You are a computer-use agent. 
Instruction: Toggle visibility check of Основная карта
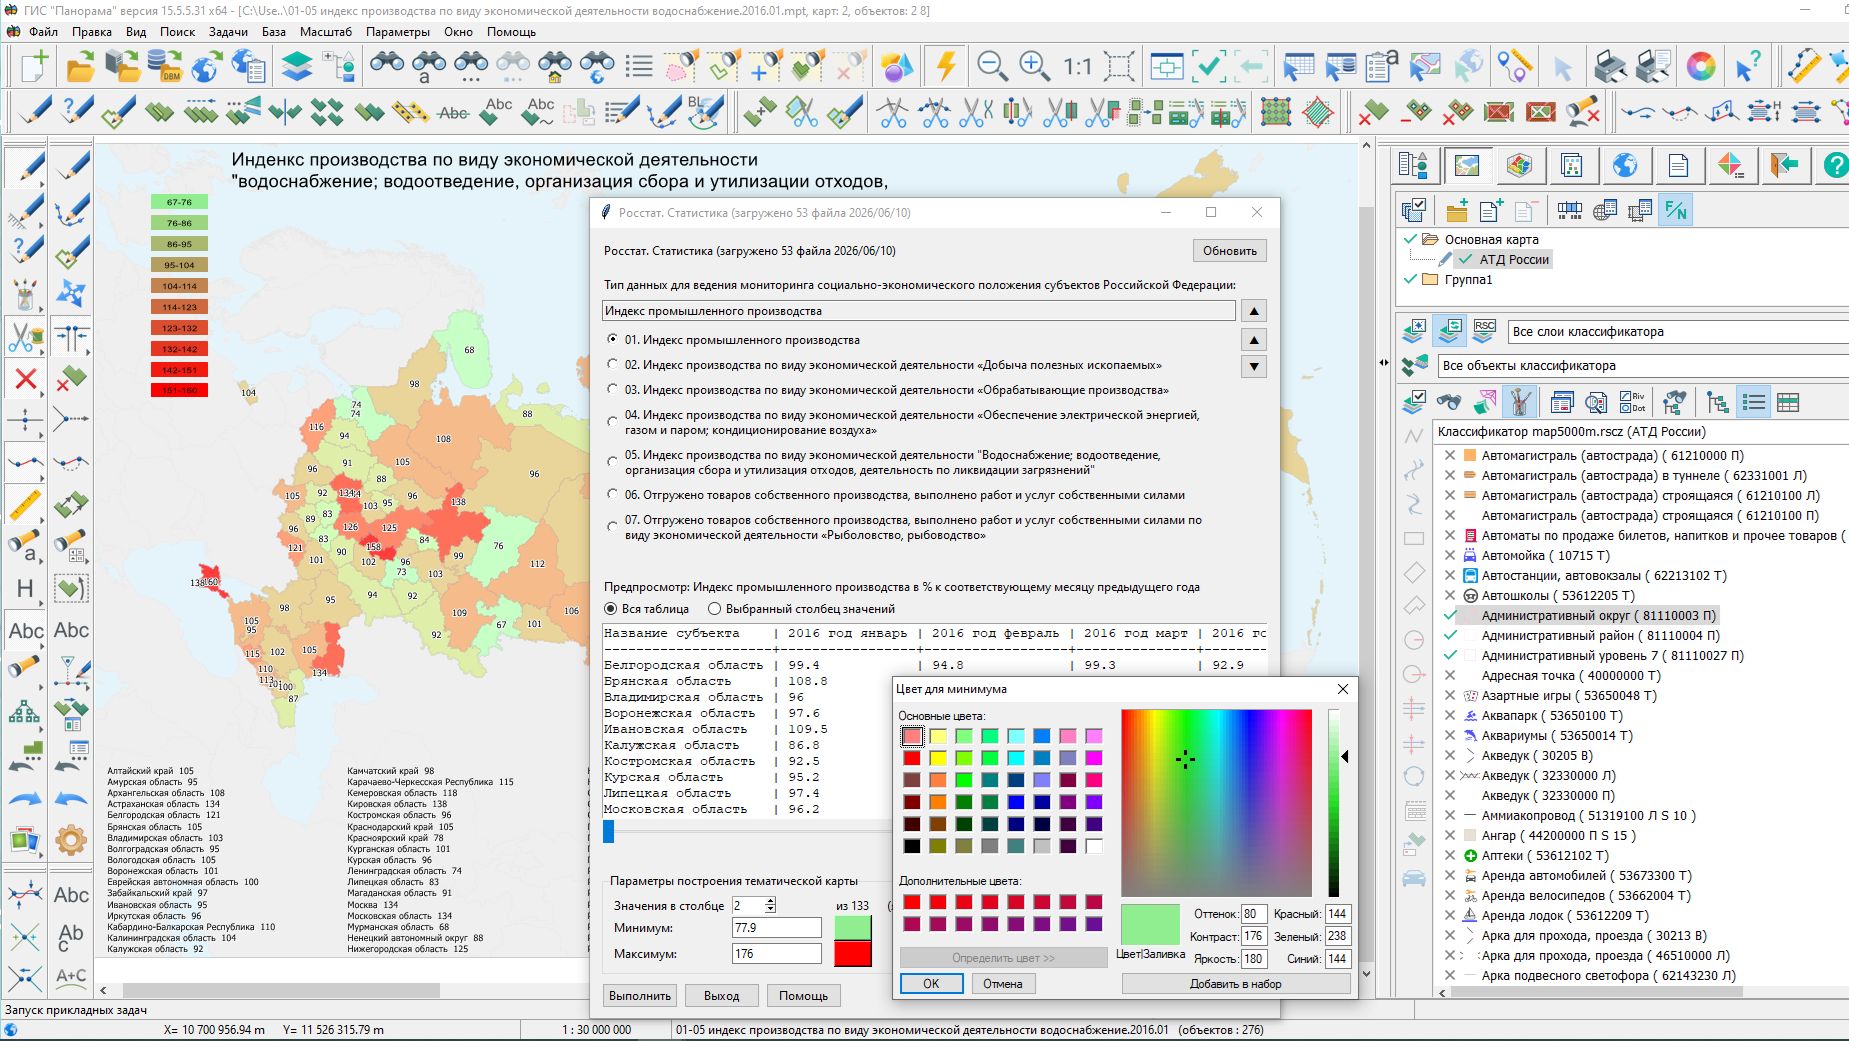(x=1411, y=239)
